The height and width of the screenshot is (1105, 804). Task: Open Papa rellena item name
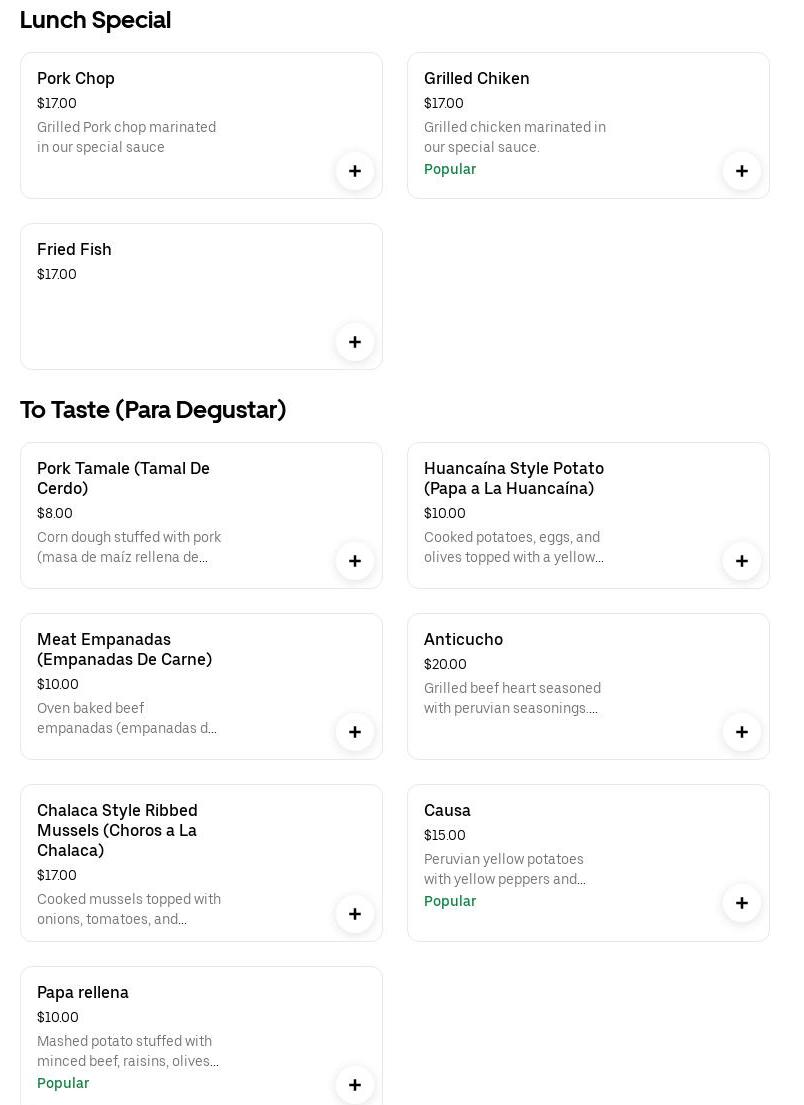(x=83, y=992)
